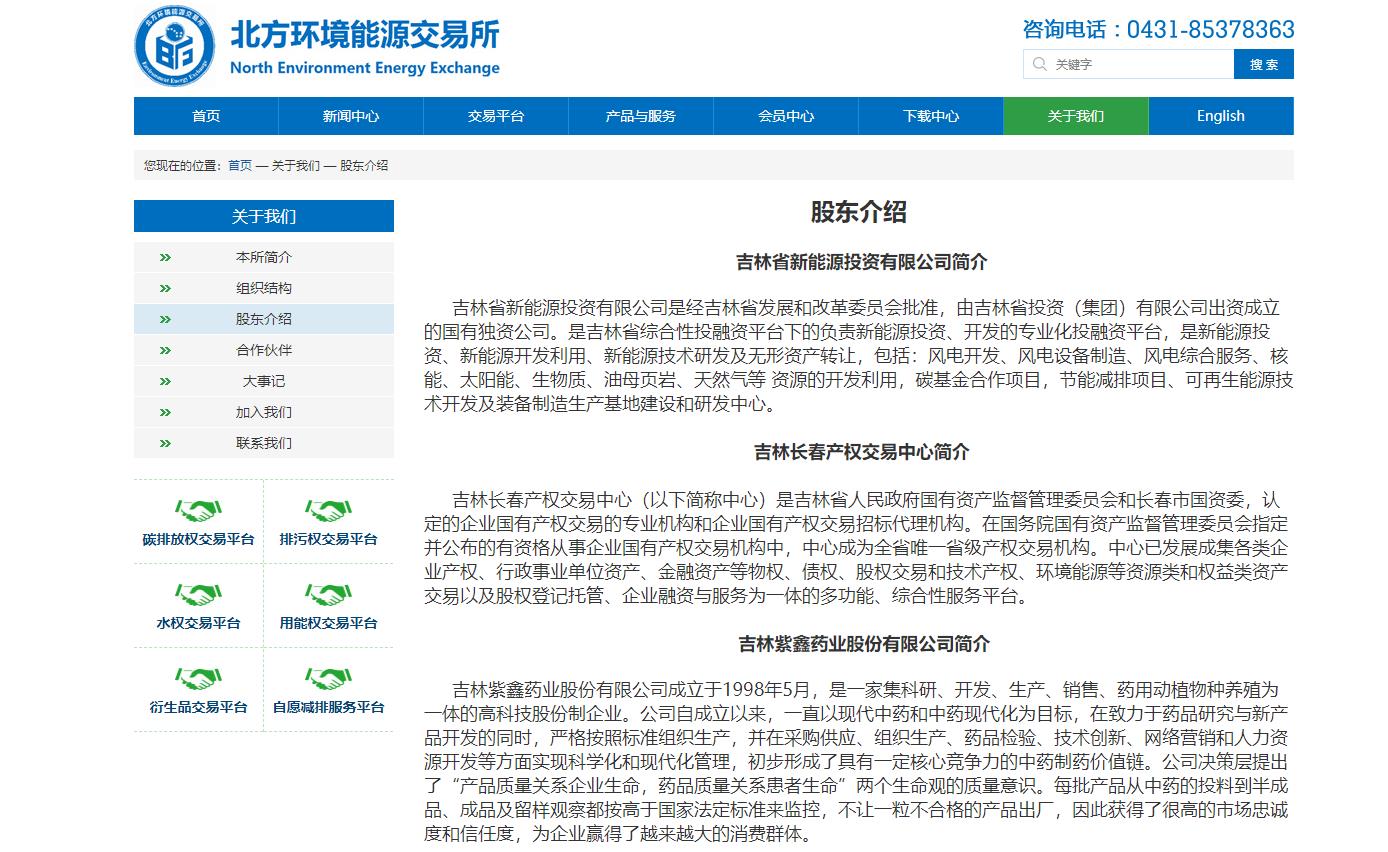The width and height of the screenshot is (1388, 852).
Task: Open the 合作伙伴 sidebar link
Action: pos(264,350)
